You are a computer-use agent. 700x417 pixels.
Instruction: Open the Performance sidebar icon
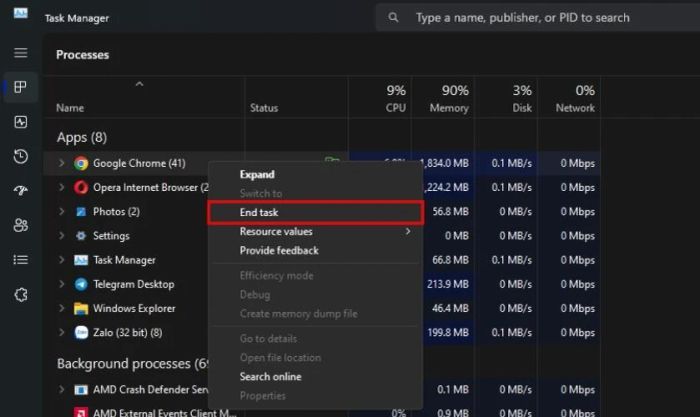click(21, 122)
